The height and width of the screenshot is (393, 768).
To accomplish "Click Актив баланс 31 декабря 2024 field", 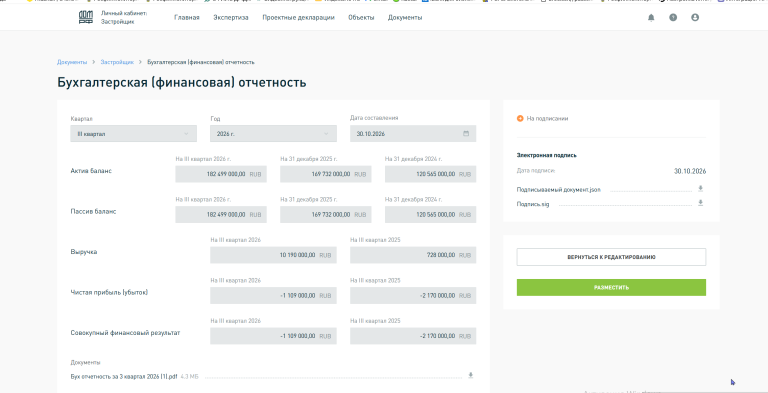I will [x=431, y=174].
